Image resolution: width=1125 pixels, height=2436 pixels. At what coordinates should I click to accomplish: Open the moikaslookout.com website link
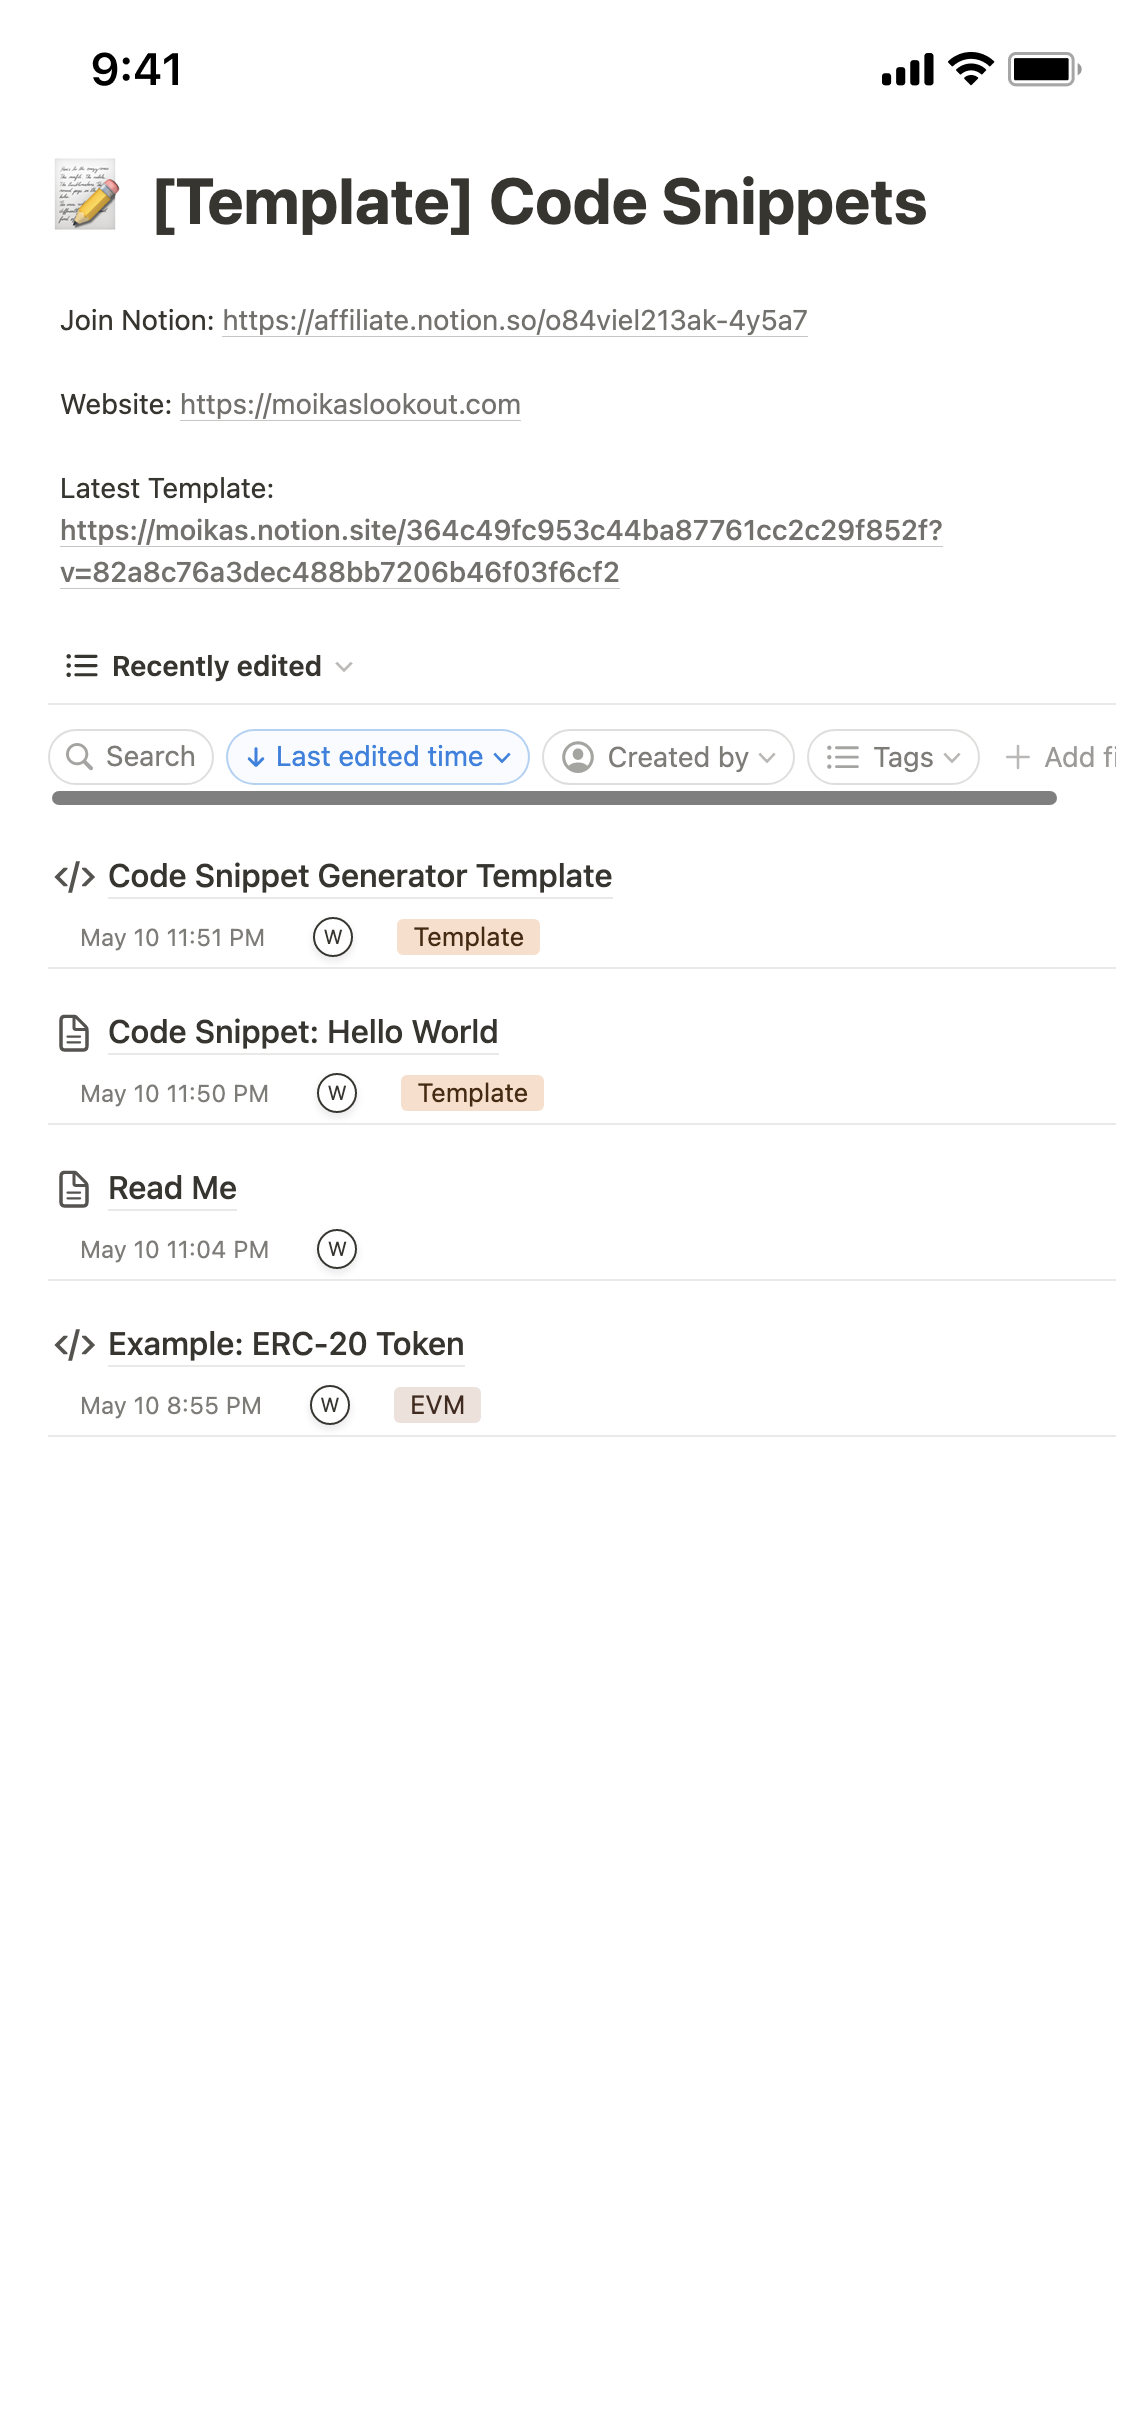(x=350, y=405)
